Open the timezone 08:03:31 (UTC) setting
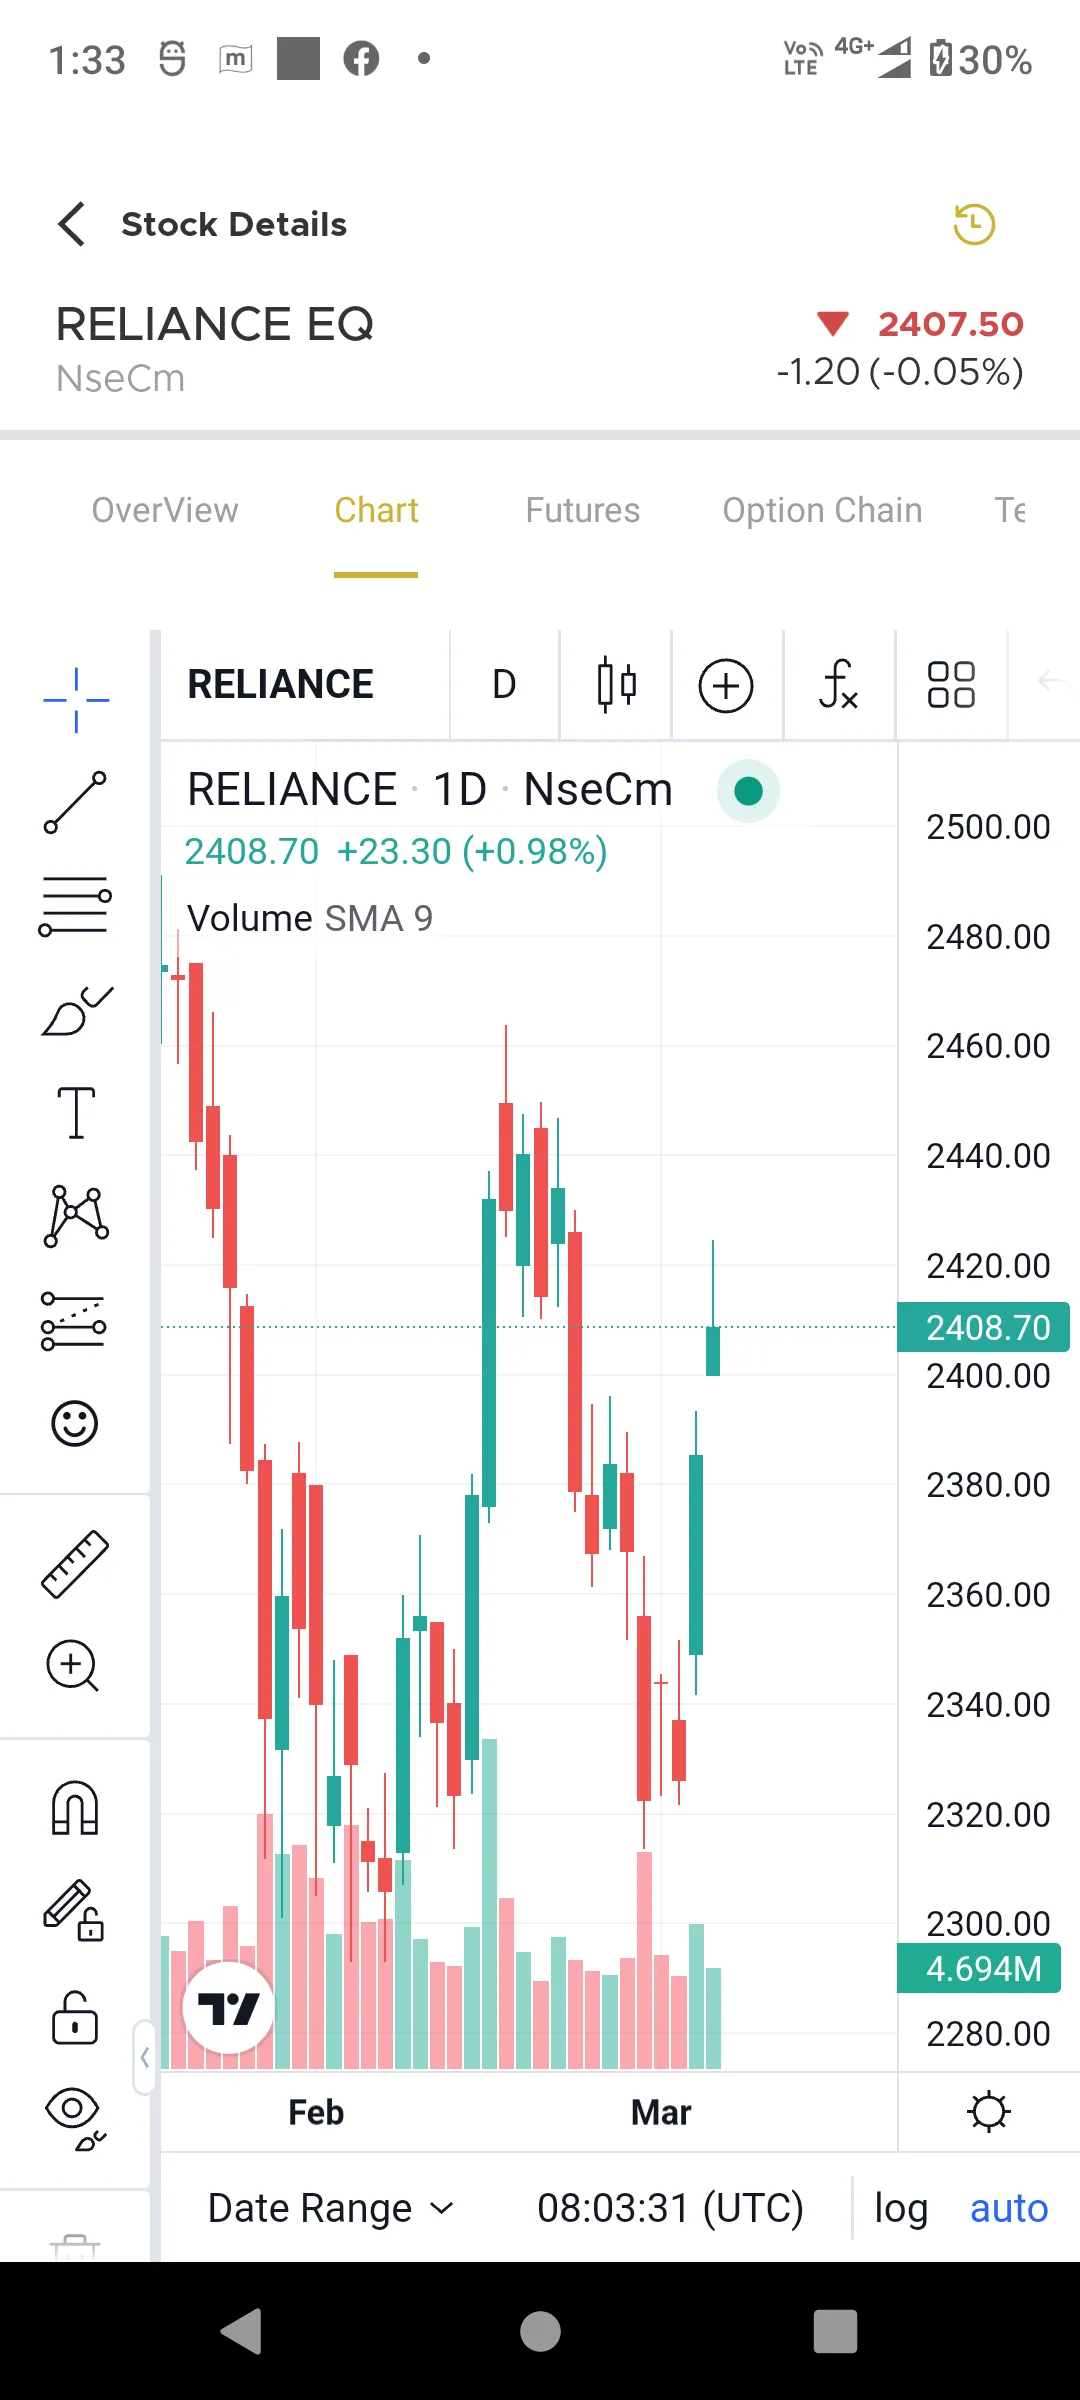The width and height of the screenshot is (1080, 2400). [670, 2208]
